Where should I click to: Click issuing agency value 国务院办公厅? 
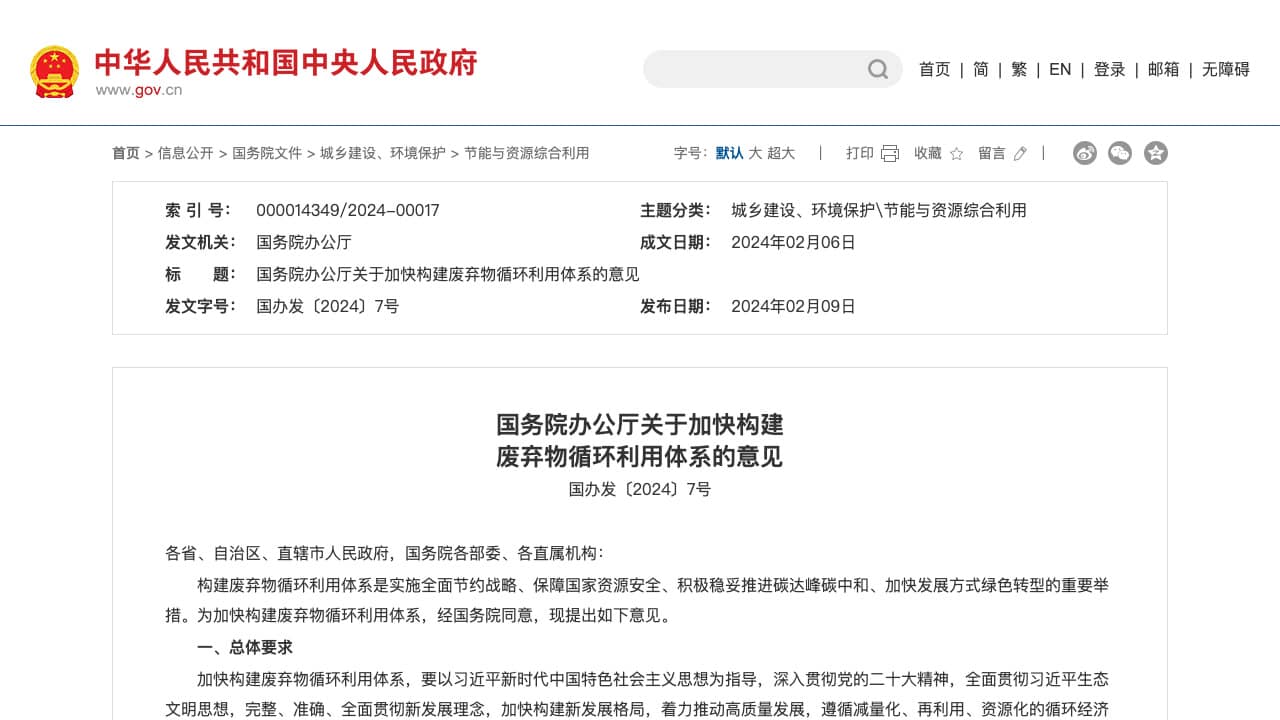(304, 242)
